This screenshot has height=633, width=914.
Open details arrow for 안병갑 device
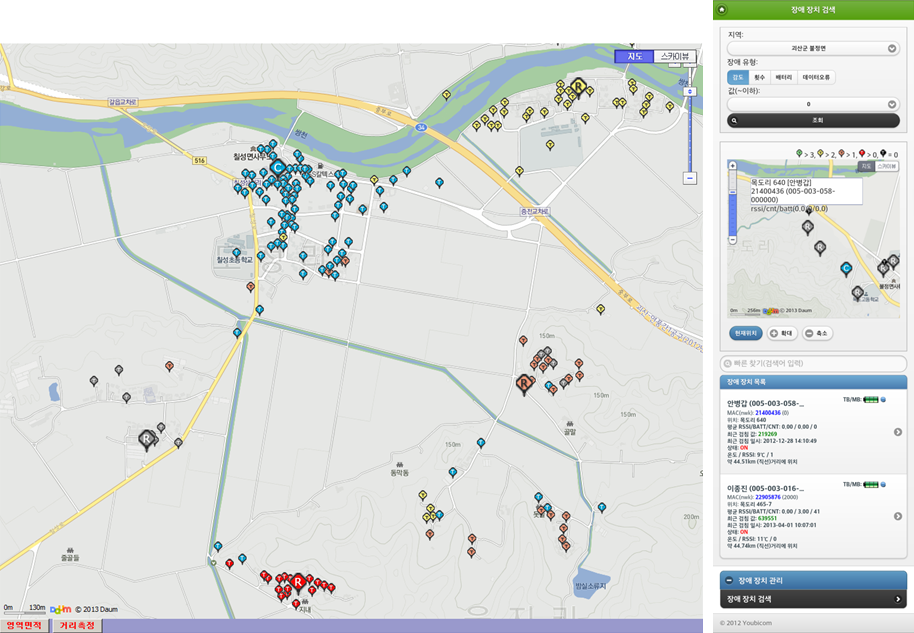897,432
